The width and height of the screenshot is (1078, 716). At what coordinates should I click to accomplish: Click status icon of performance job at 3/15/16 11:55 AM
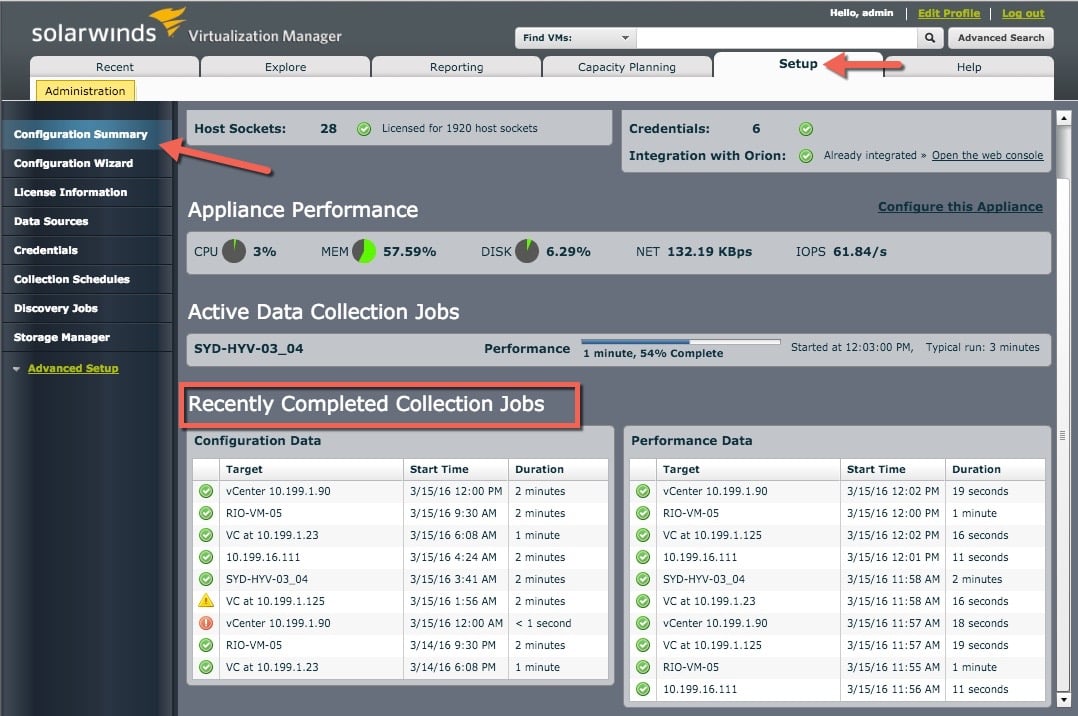643,667
